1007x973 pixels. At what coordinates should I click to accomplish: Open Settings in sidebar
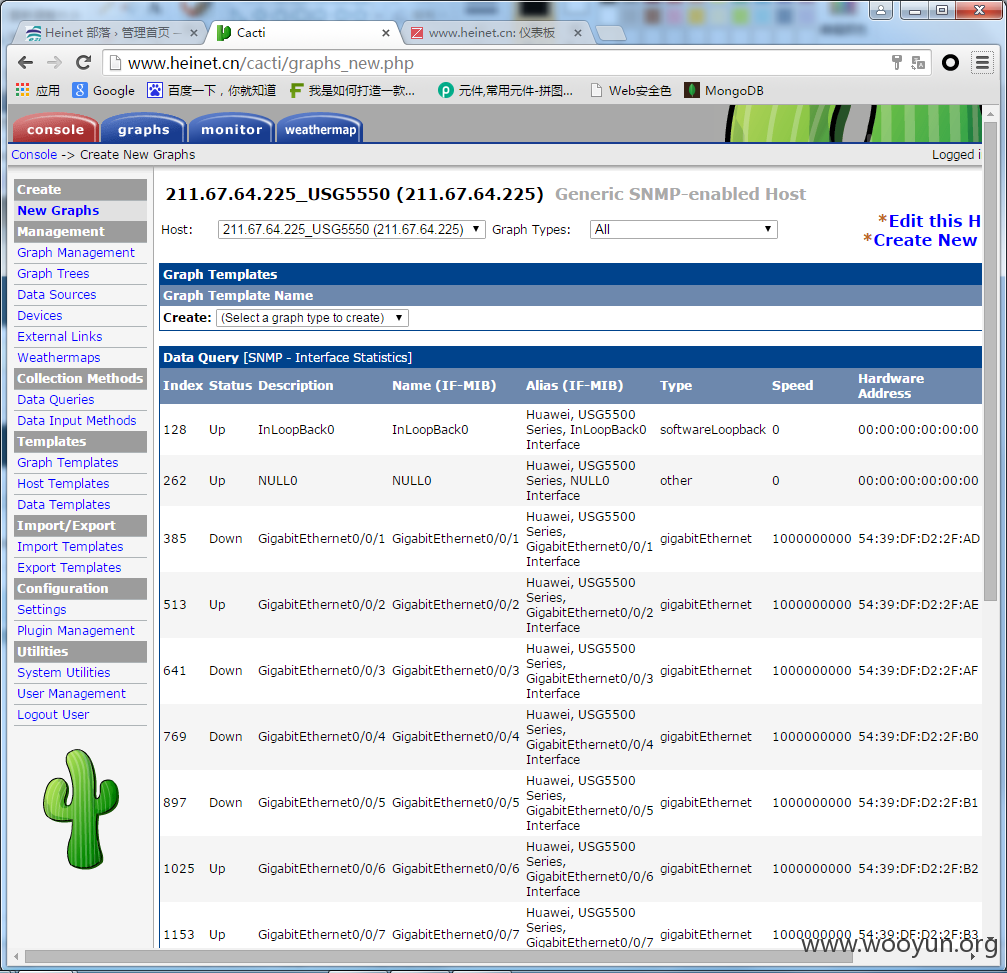42,609
